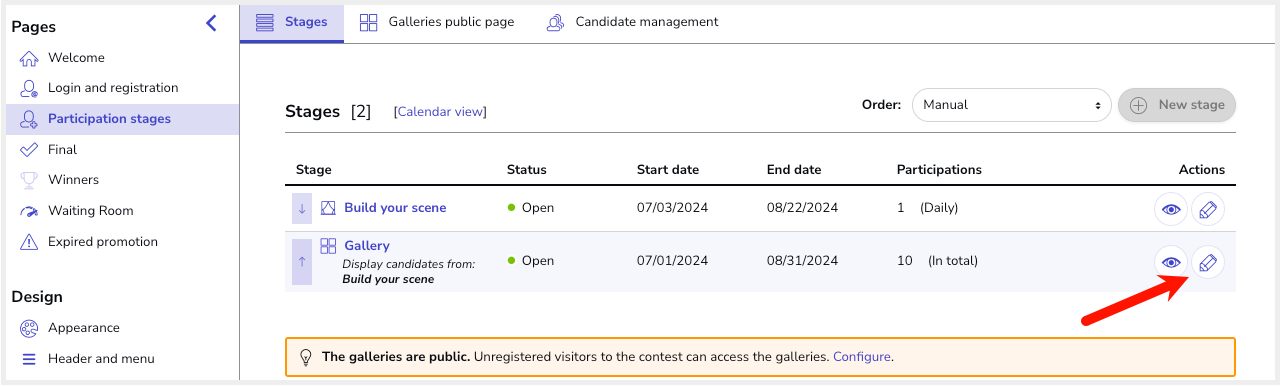
Task: Click Open status of Build your scene
Action: tap(531, 208)
